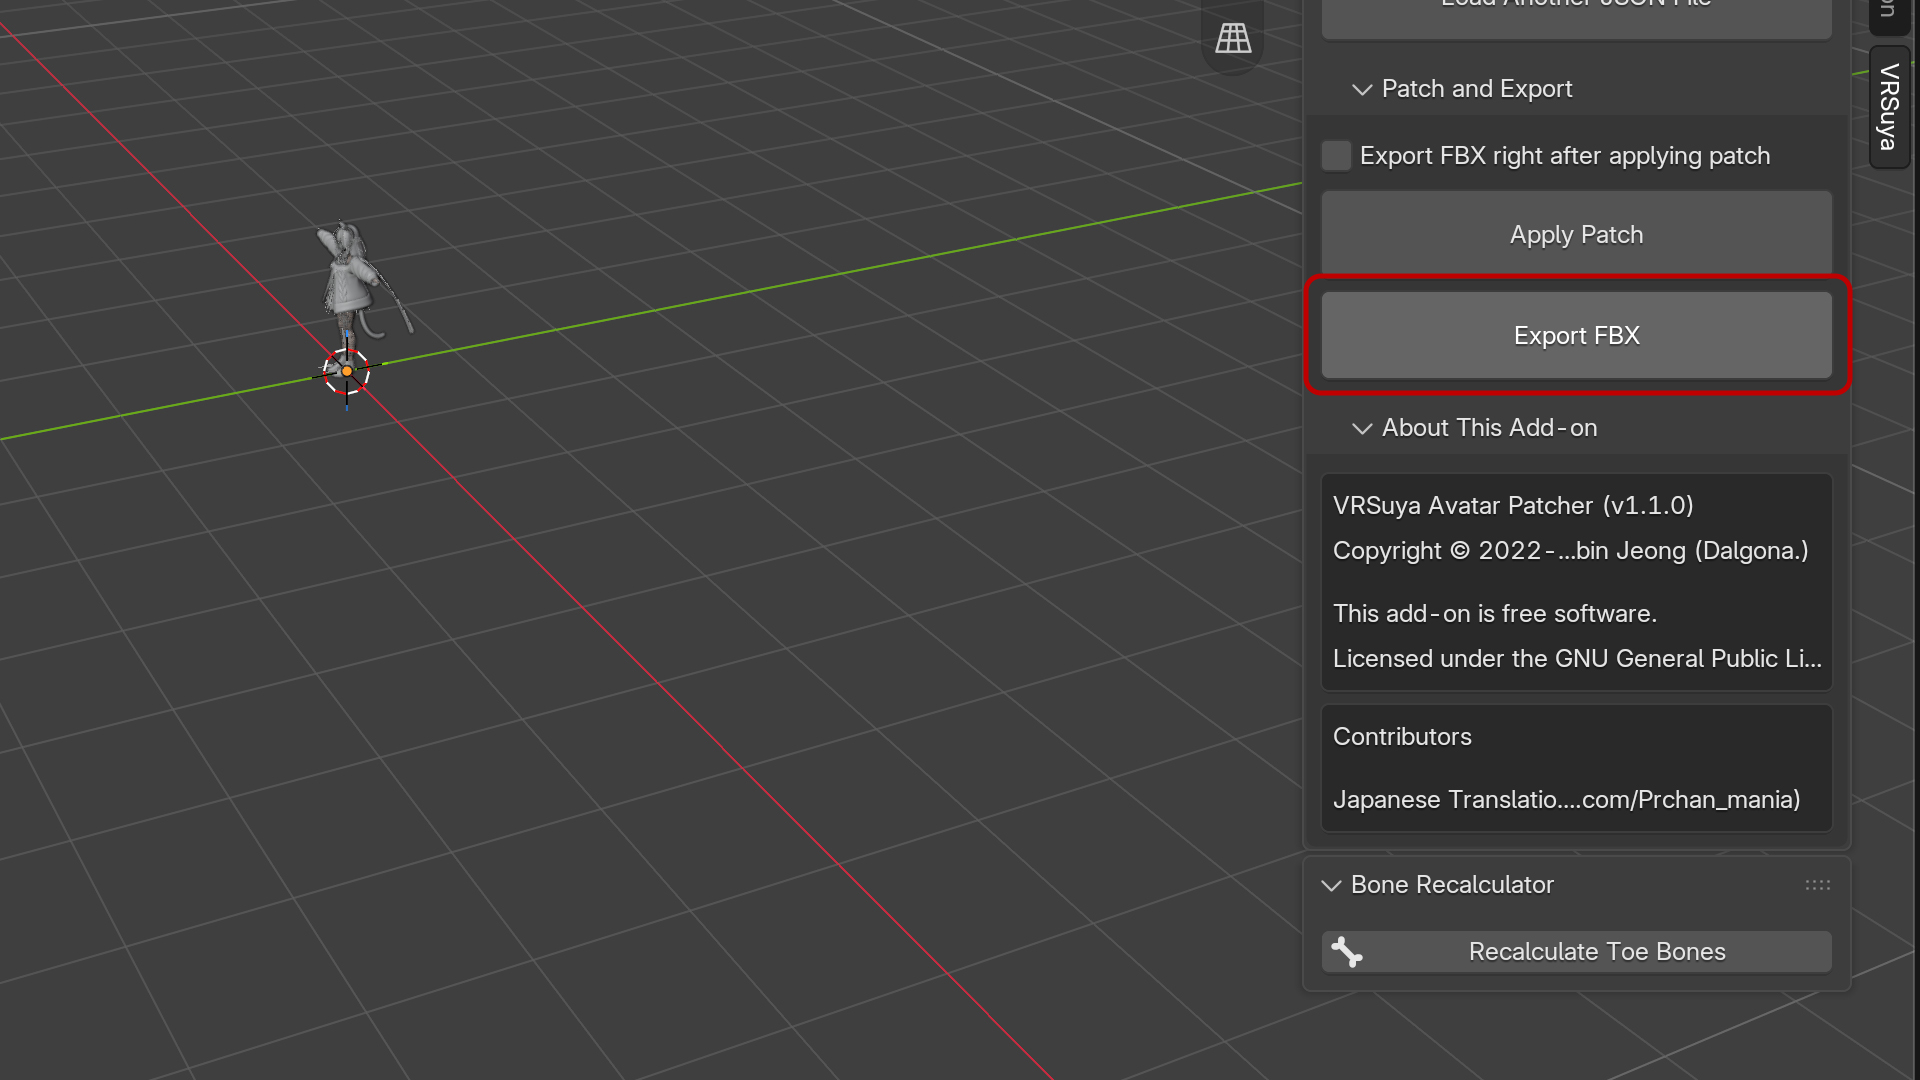Click 'This add-on is free software.' text
This screenshot has height=1080, width=1920.
pyautogui.click(x=1495, y=614)
